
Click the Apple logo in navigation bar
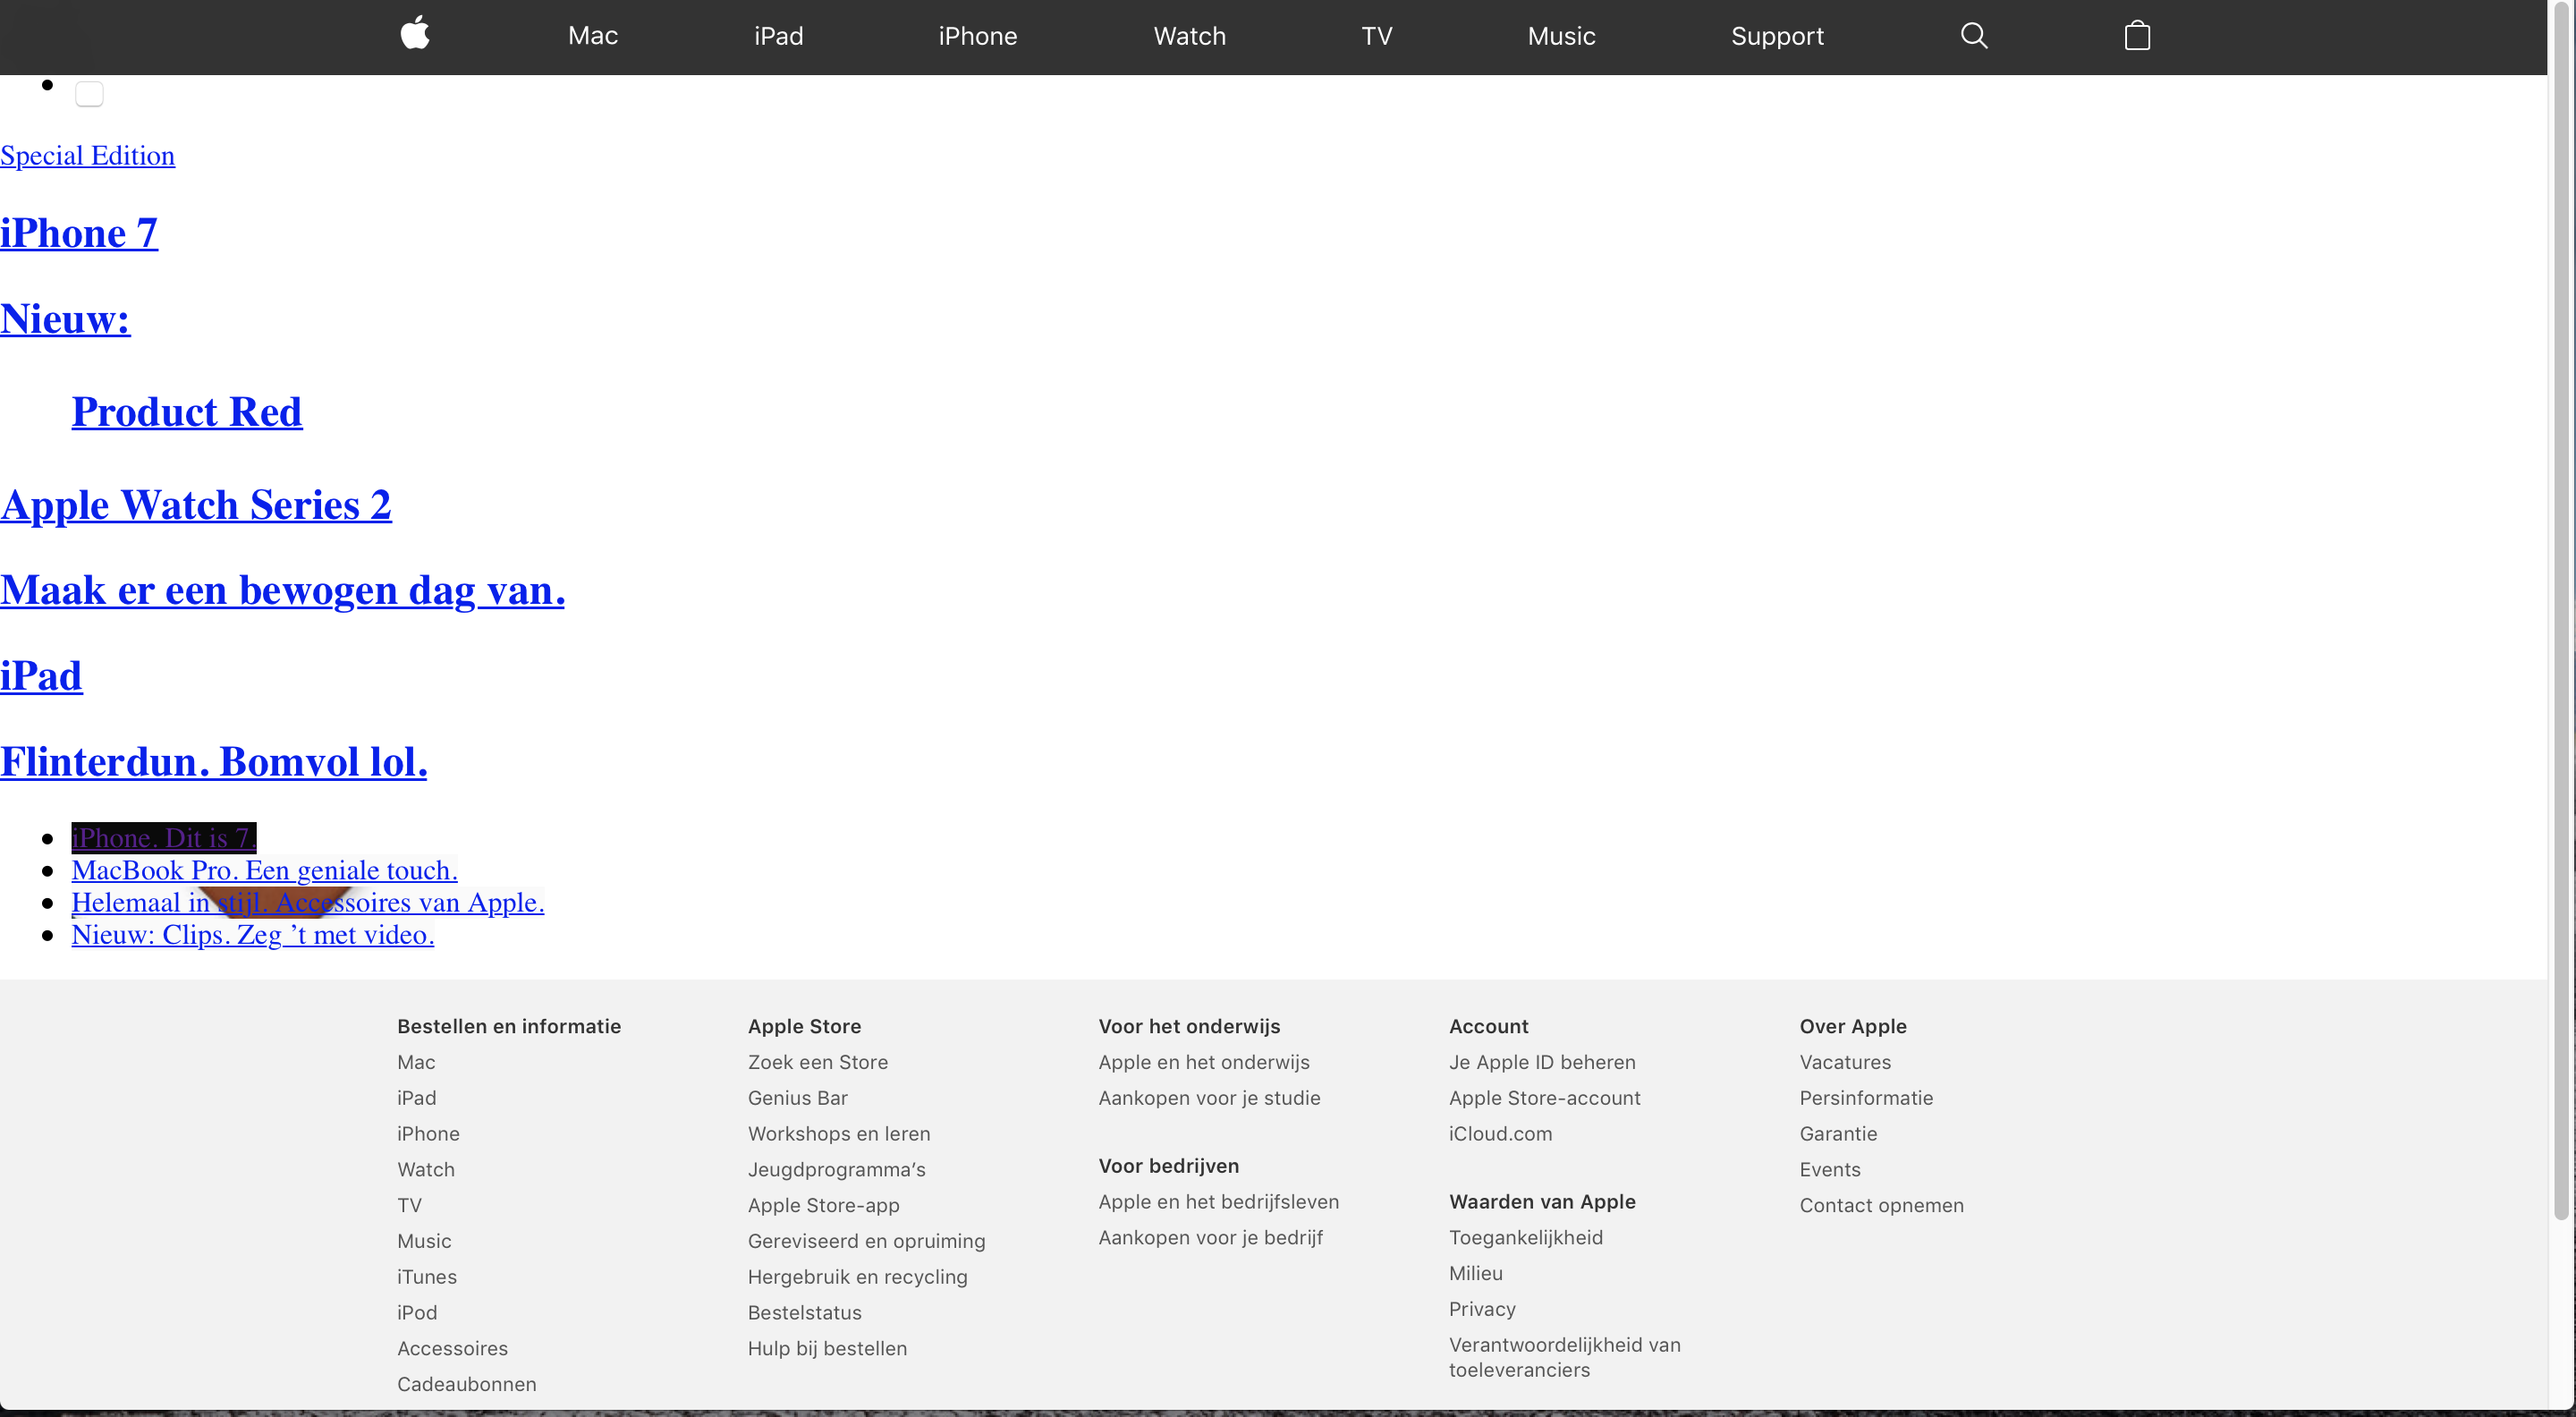pyautogui.click(x=415, y=34)
